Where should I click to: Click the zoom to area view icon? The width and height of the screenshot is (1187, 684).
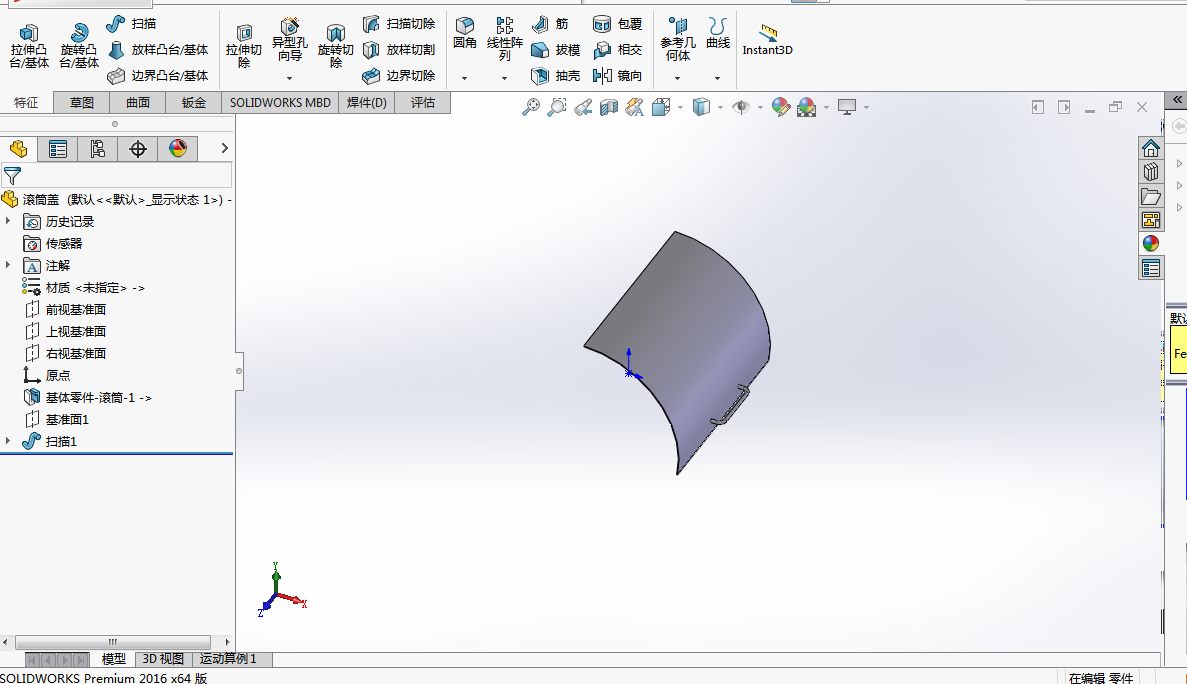coord(557,107)
